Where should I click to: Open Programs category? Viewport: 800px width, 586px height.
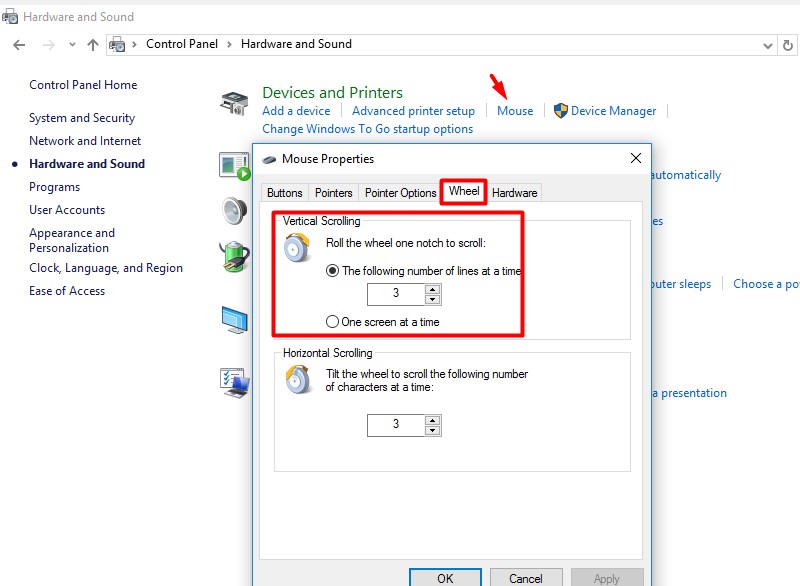click(x=55, y=187)
